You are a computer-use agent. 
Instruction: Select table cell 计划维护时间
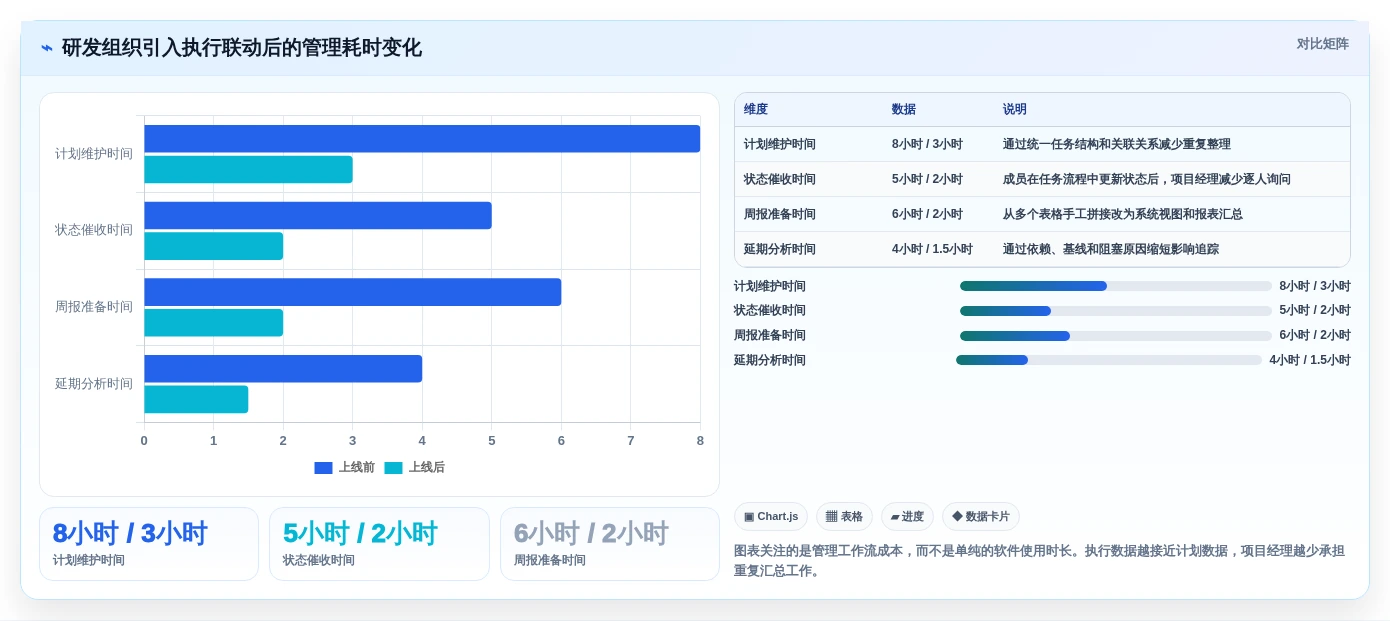[x=780, y=144]
